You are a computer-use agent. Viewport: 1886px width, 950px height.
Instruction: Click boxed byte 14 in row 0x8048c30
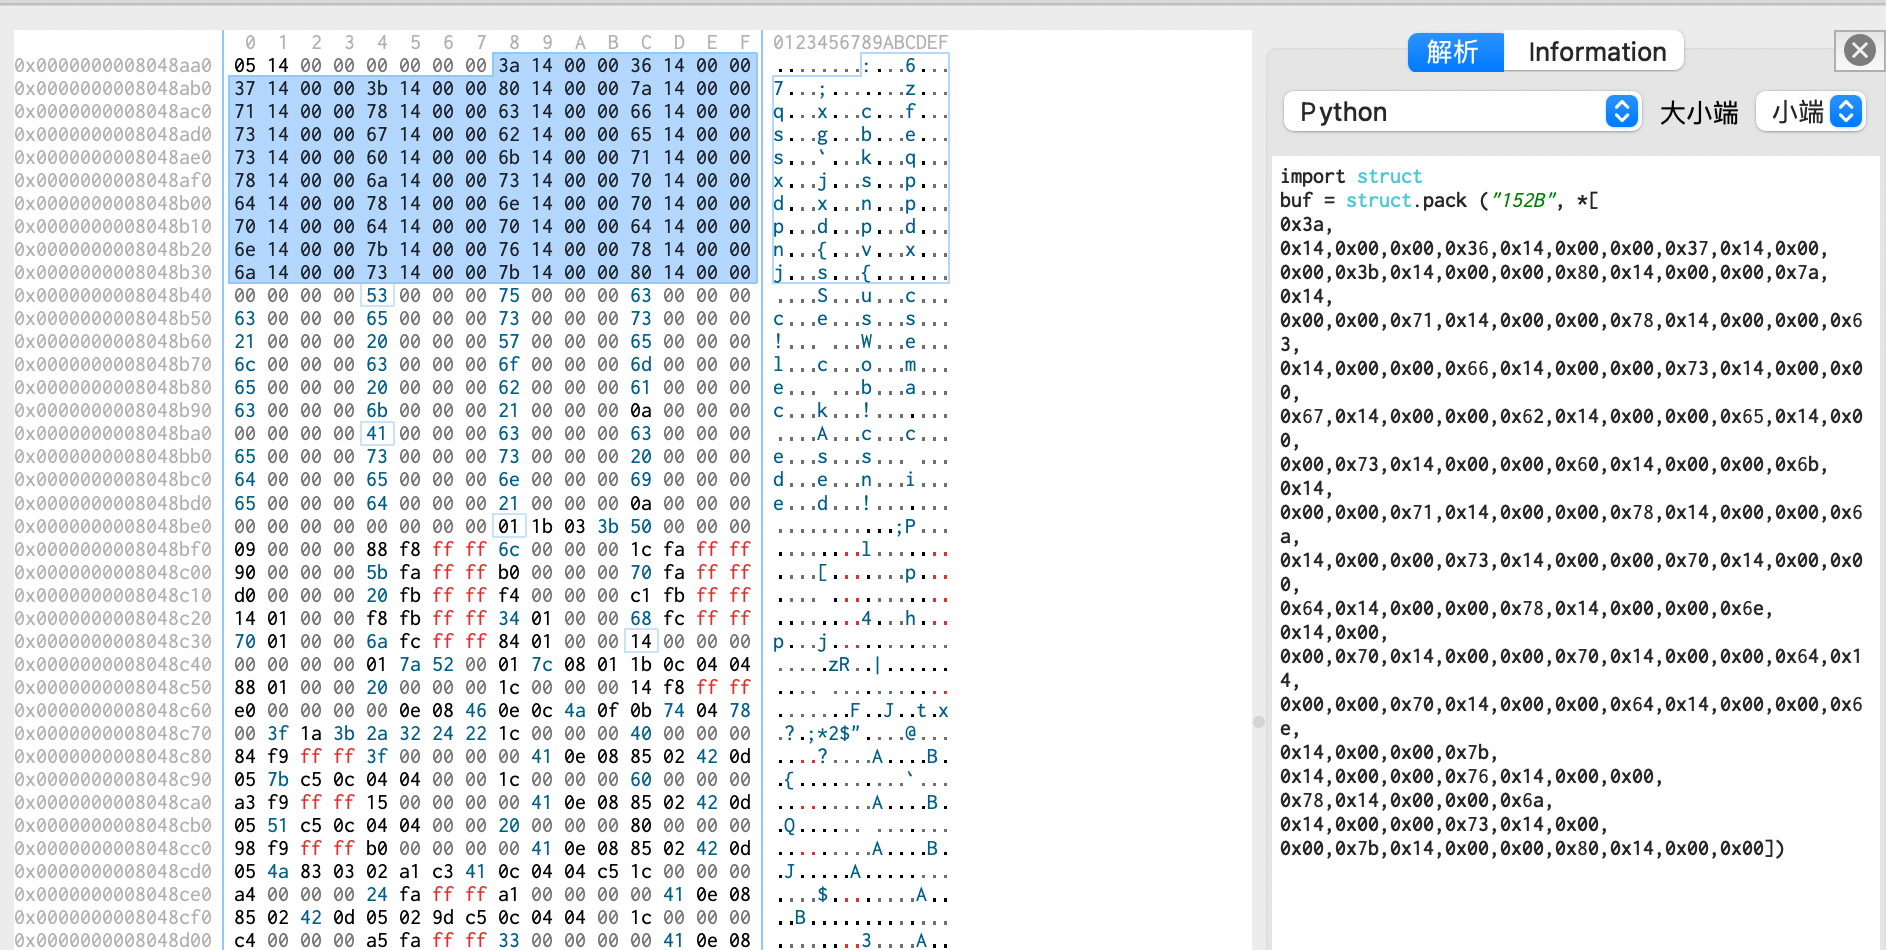coord(641,641)
